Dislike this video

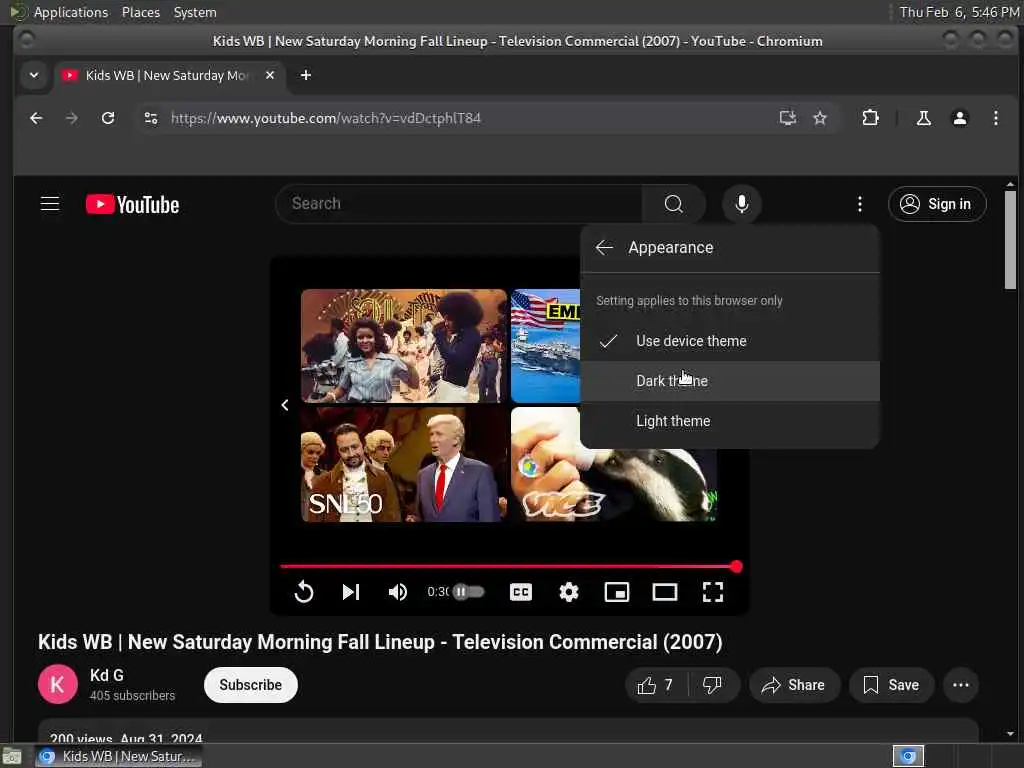coord(712,685)
